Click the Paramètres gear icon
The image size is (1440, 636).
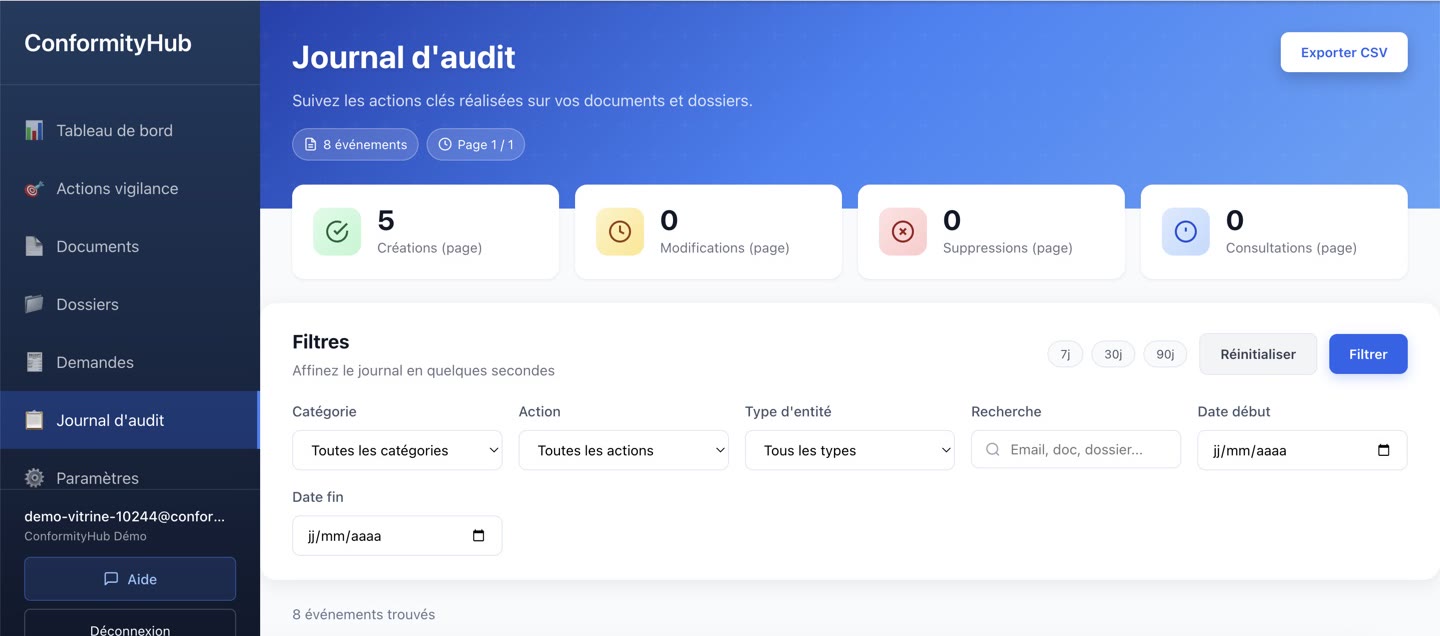pyautogui.click(x=34, y=478)
